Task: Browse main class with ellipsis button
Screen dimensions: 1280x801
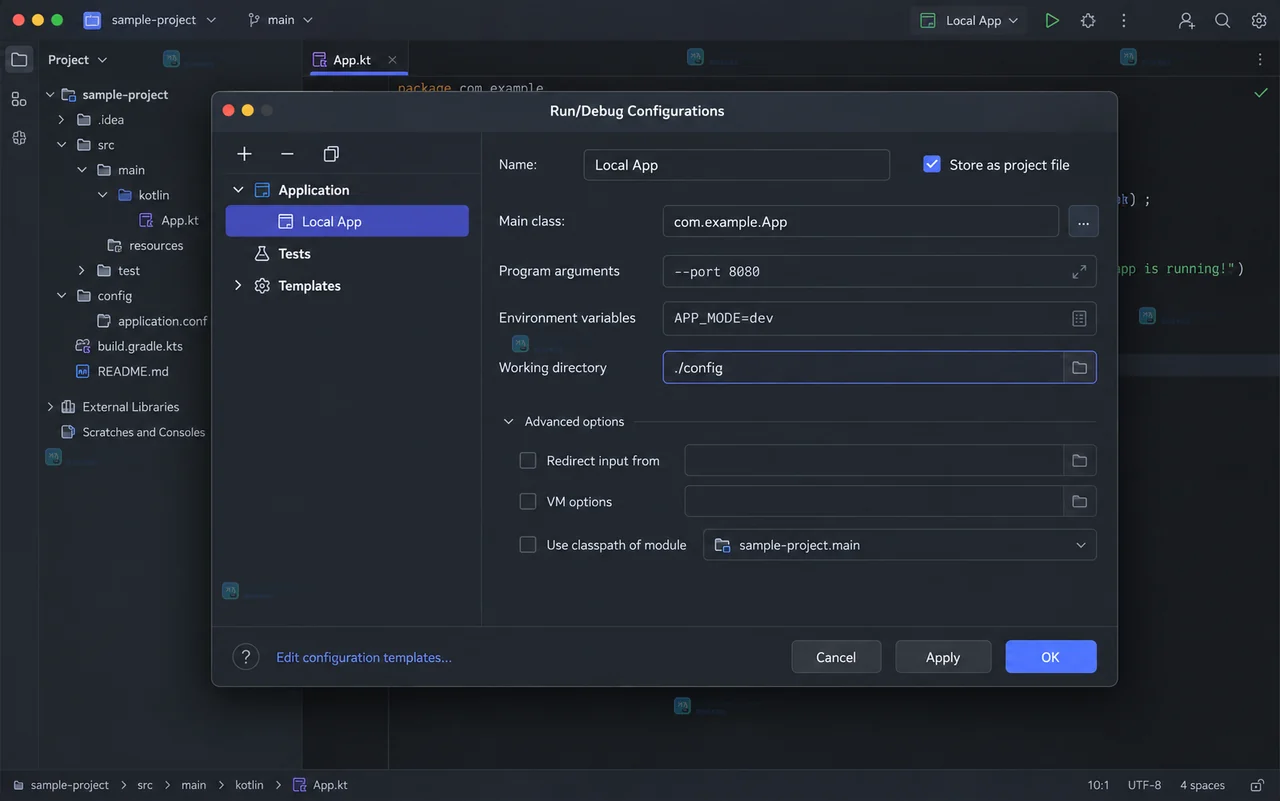Action: click(x=1083, y=221)
